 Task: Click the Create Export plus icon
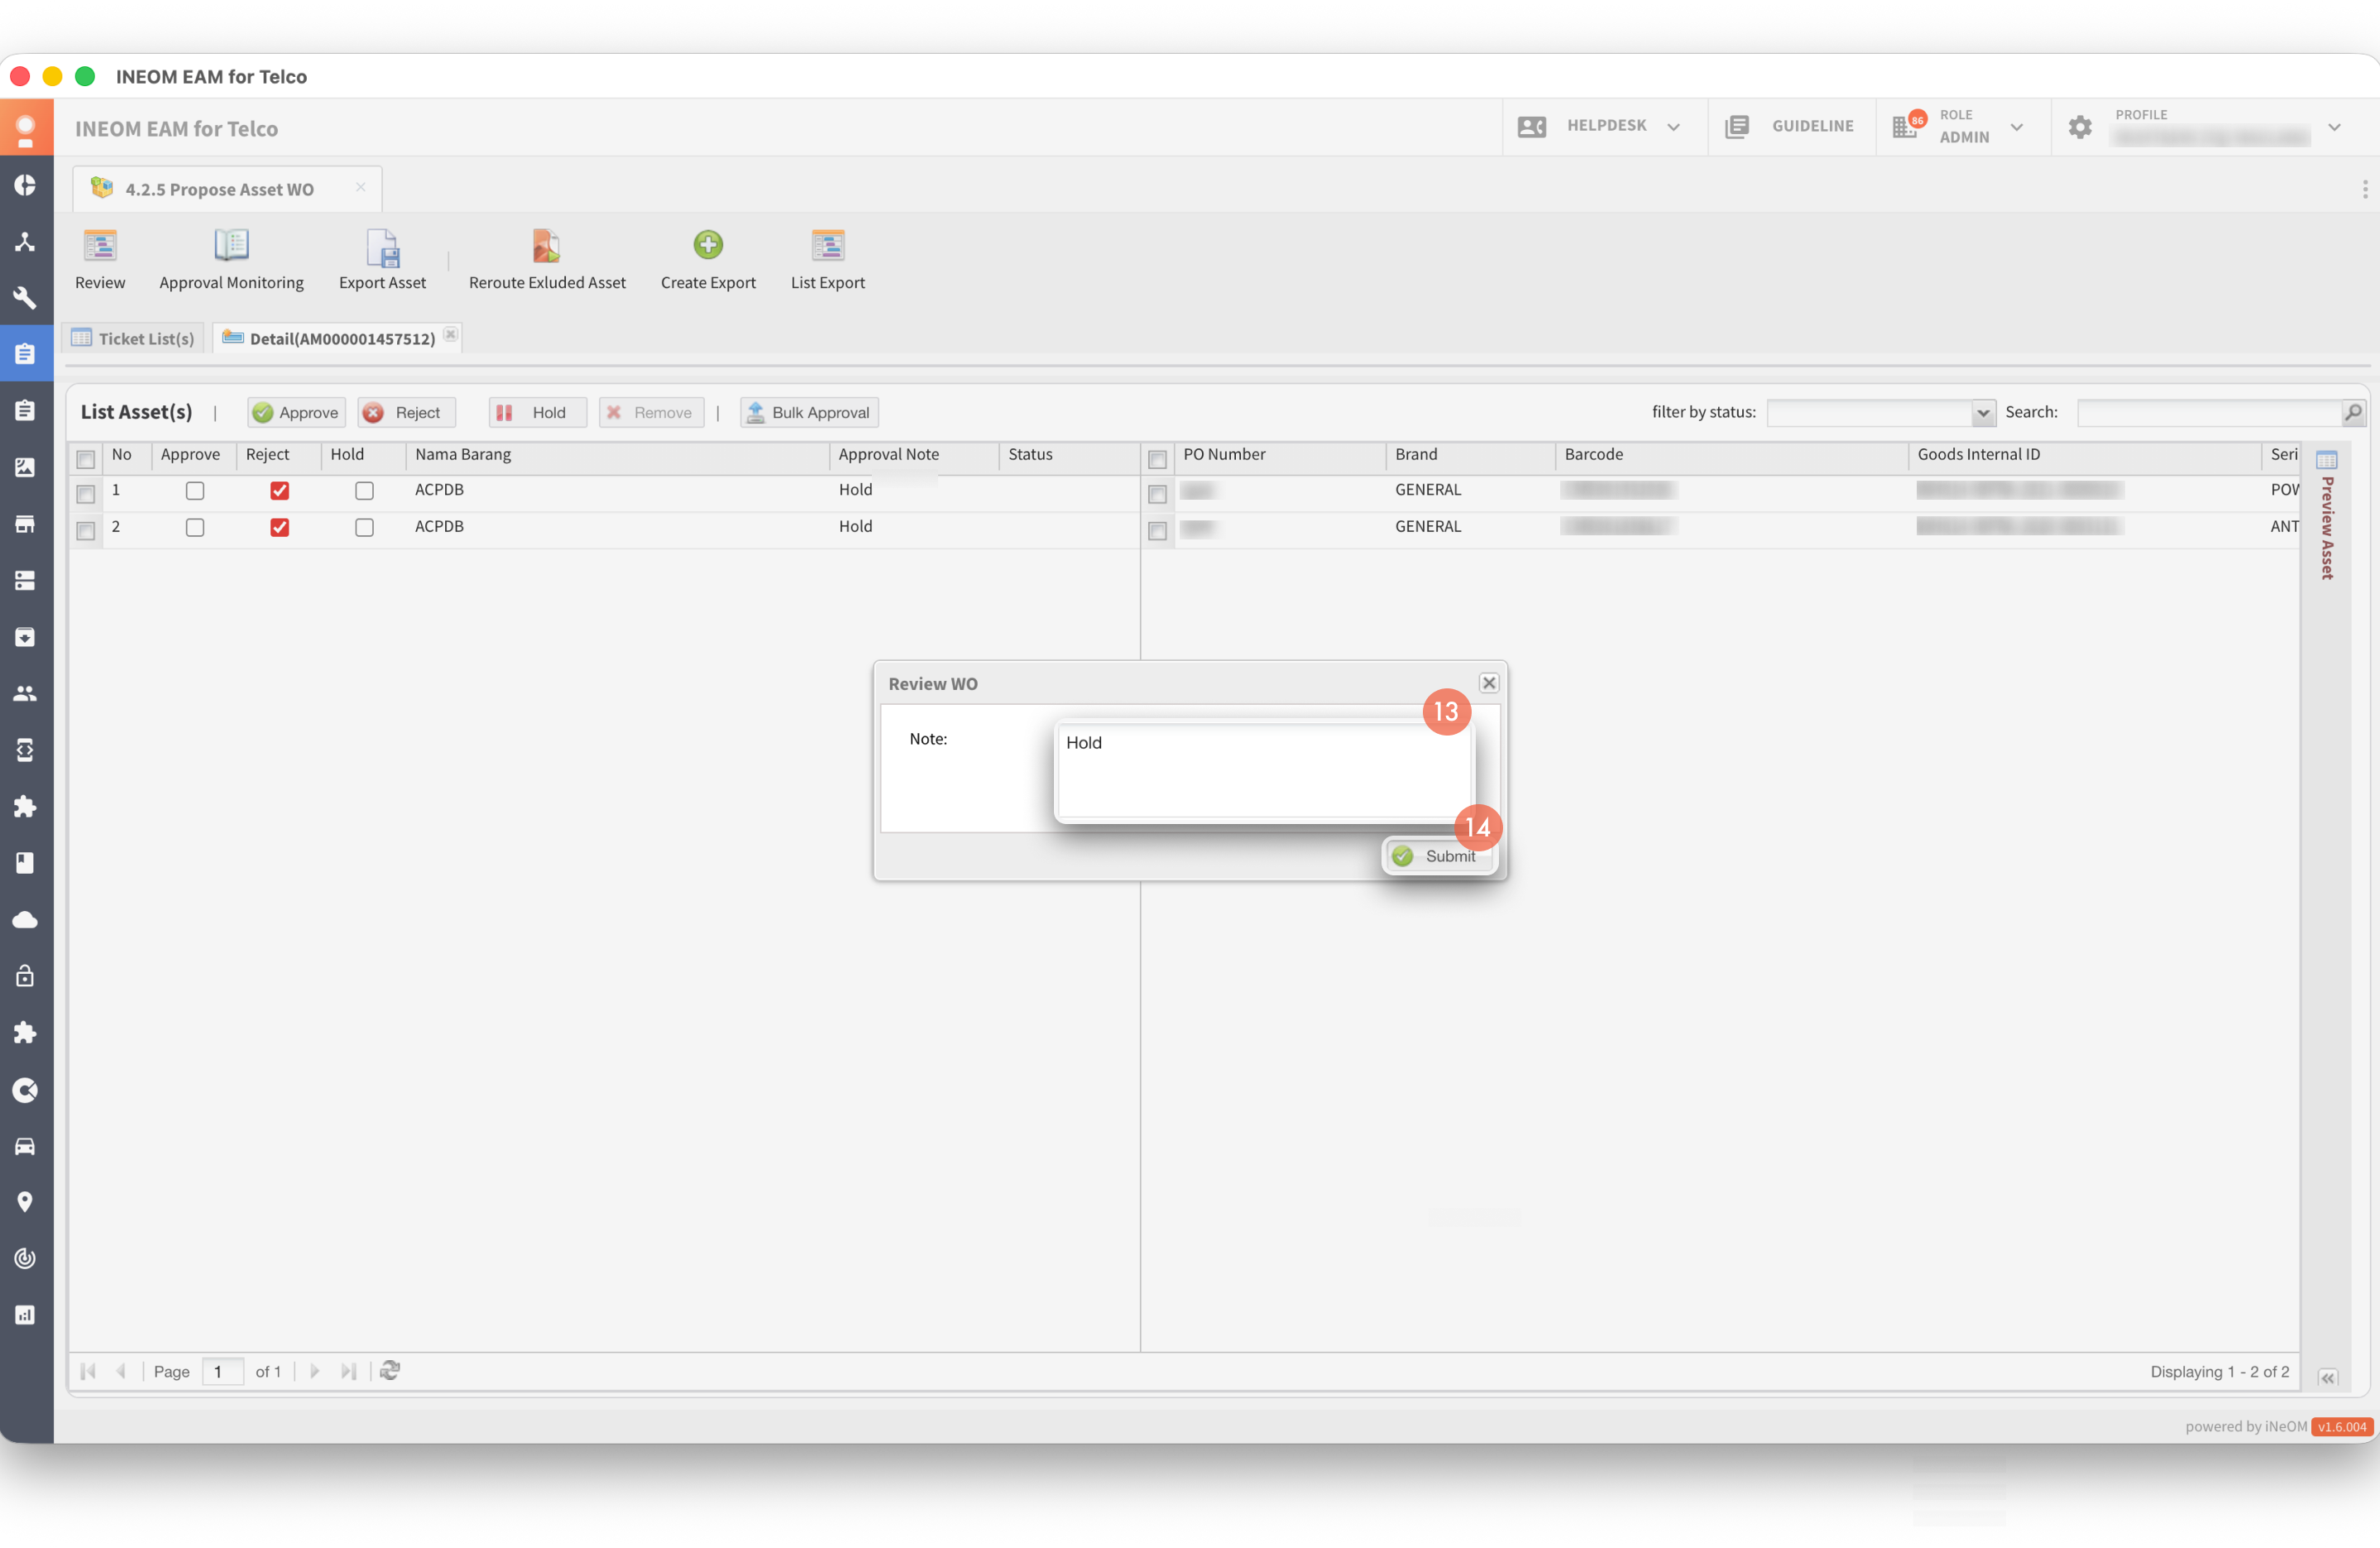tap(708, 245)
